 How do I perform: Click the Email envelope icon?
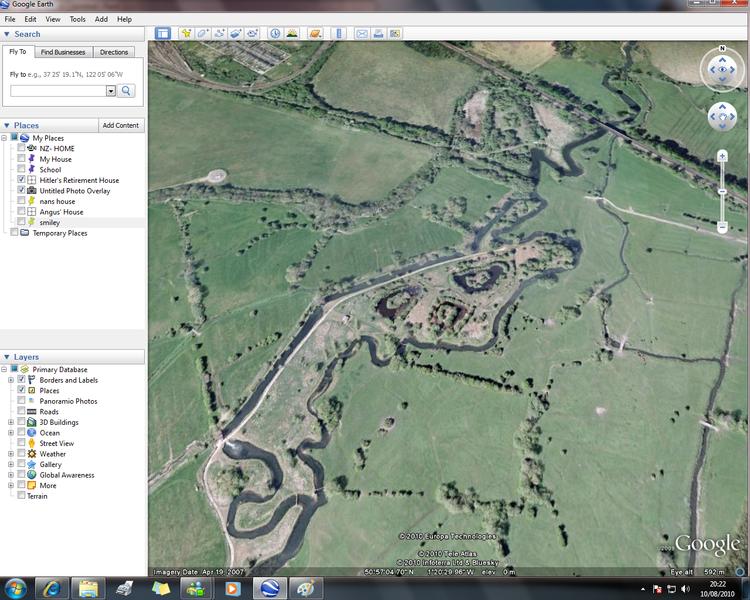coord(362,33)
